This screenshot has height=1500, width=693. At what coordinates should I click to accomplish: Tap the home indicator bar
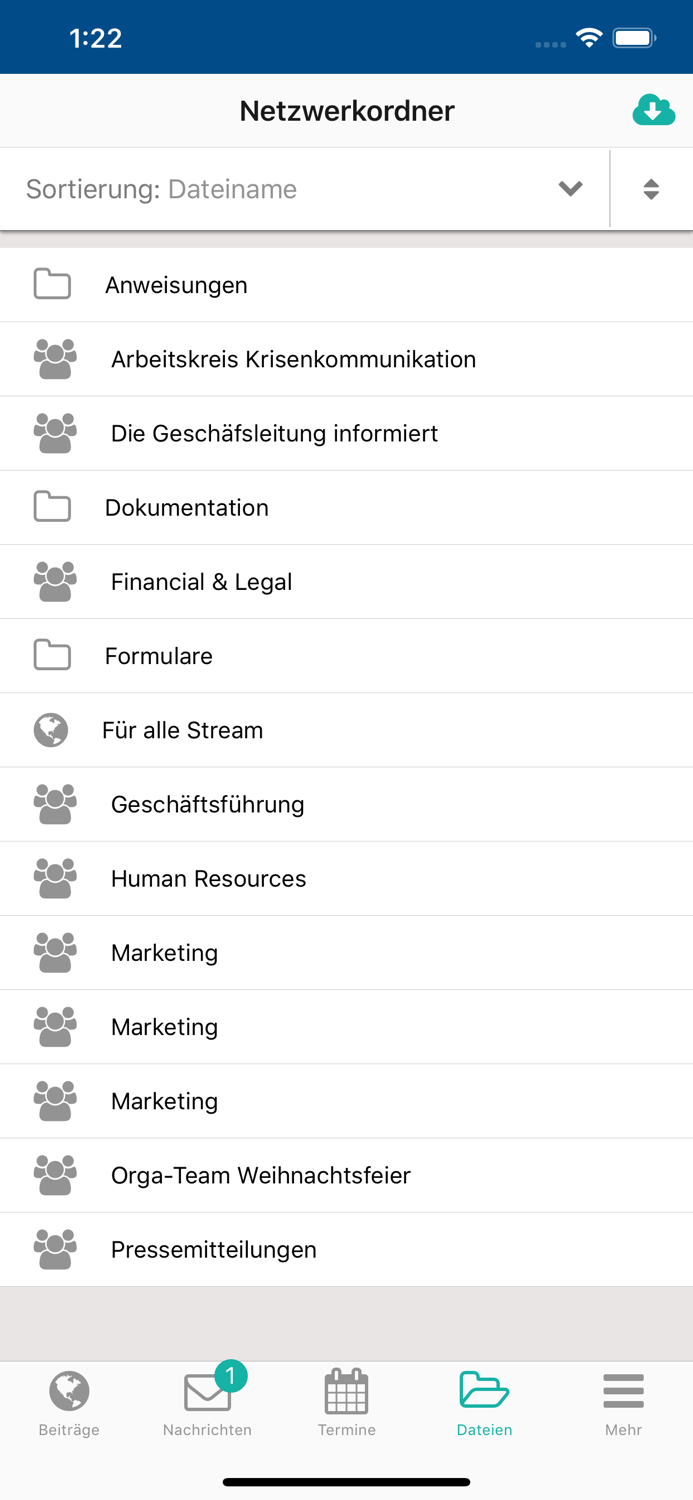[346, 1482]
